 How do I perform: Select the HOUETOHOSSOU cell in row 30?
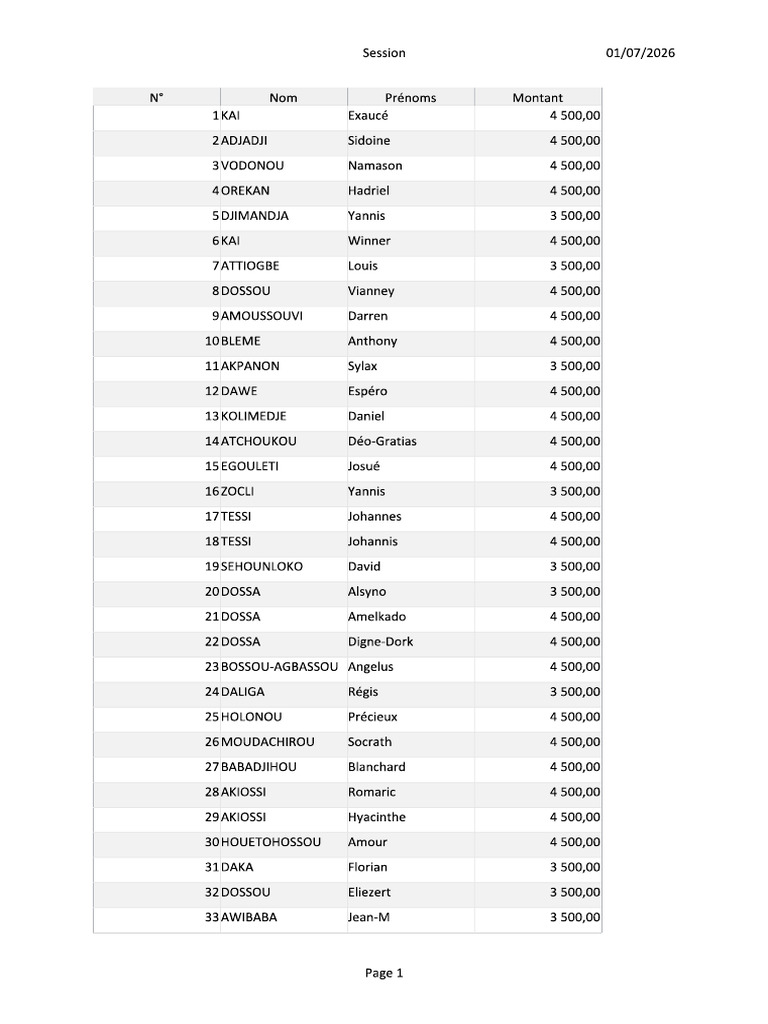283,842
